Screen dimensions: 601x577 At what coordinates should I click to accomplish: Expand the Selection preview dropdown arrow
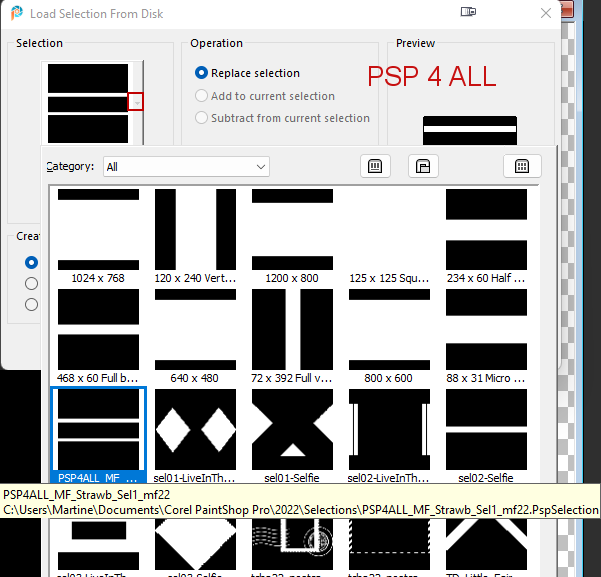[x=136, y=101]
